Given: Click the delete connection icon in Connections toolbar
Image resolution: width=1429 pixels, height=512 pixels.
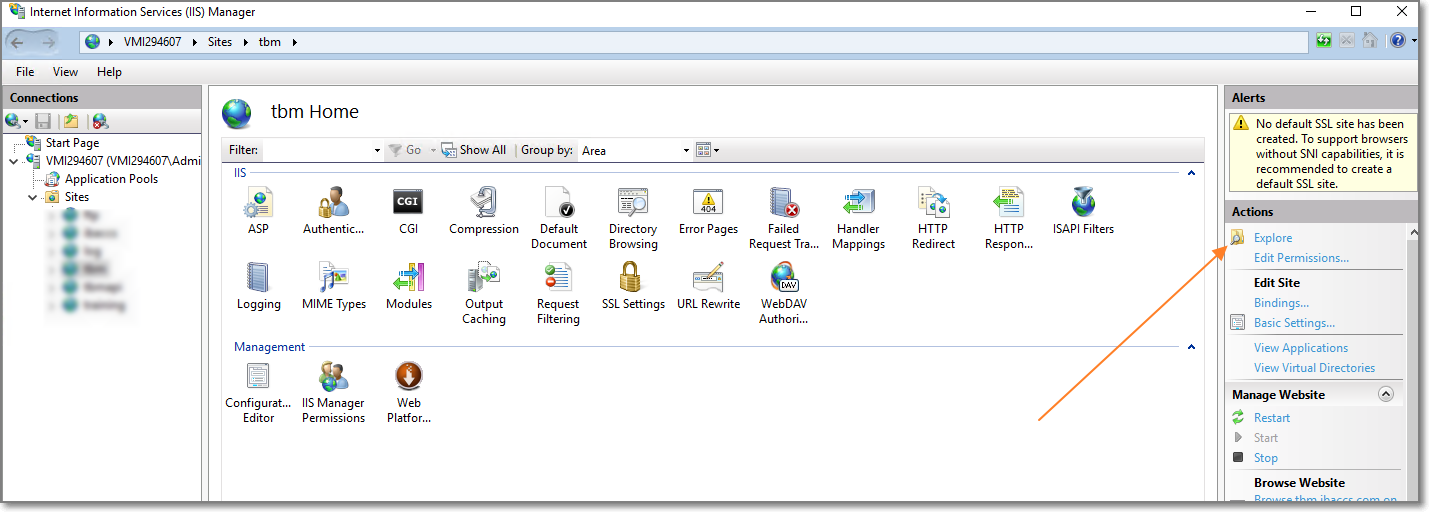Looking at the screenshot, I should [100, 121].
